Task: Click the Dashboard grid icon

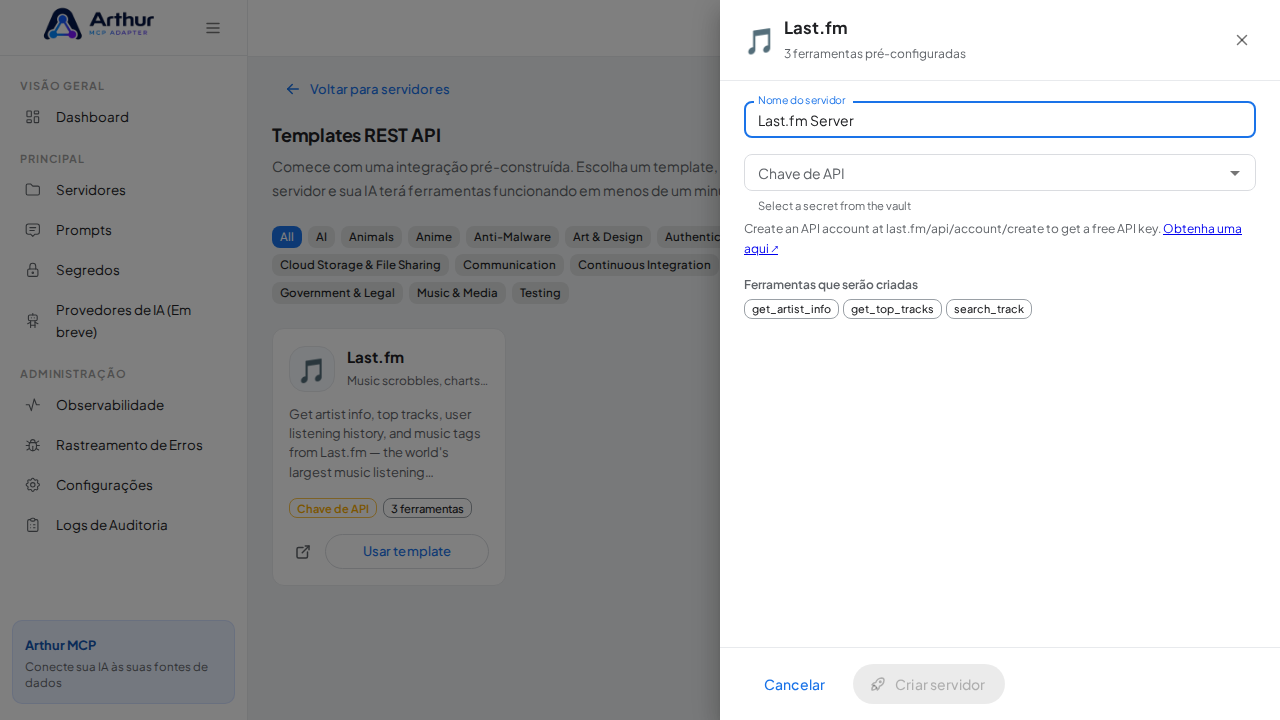Action: [33, 117]
